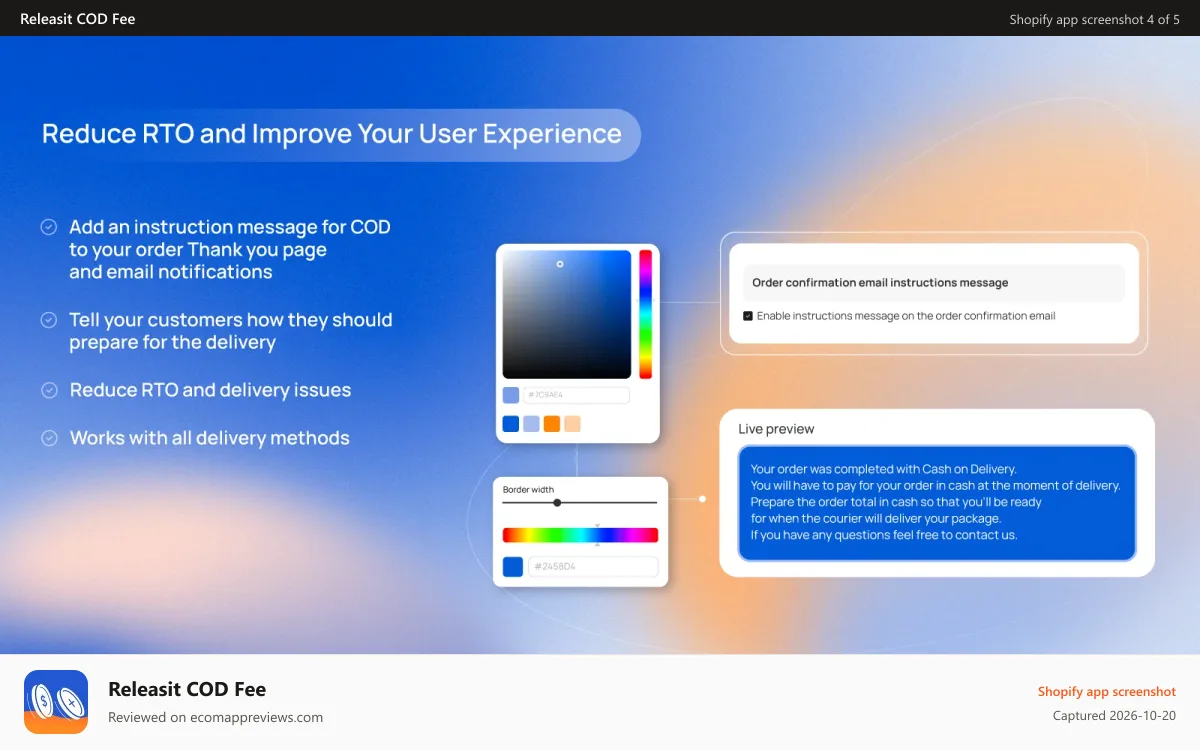The image size is (1200, 750).
Task: Click the 'Order confirmation email instructions message' header
Action: pos(934,283)
